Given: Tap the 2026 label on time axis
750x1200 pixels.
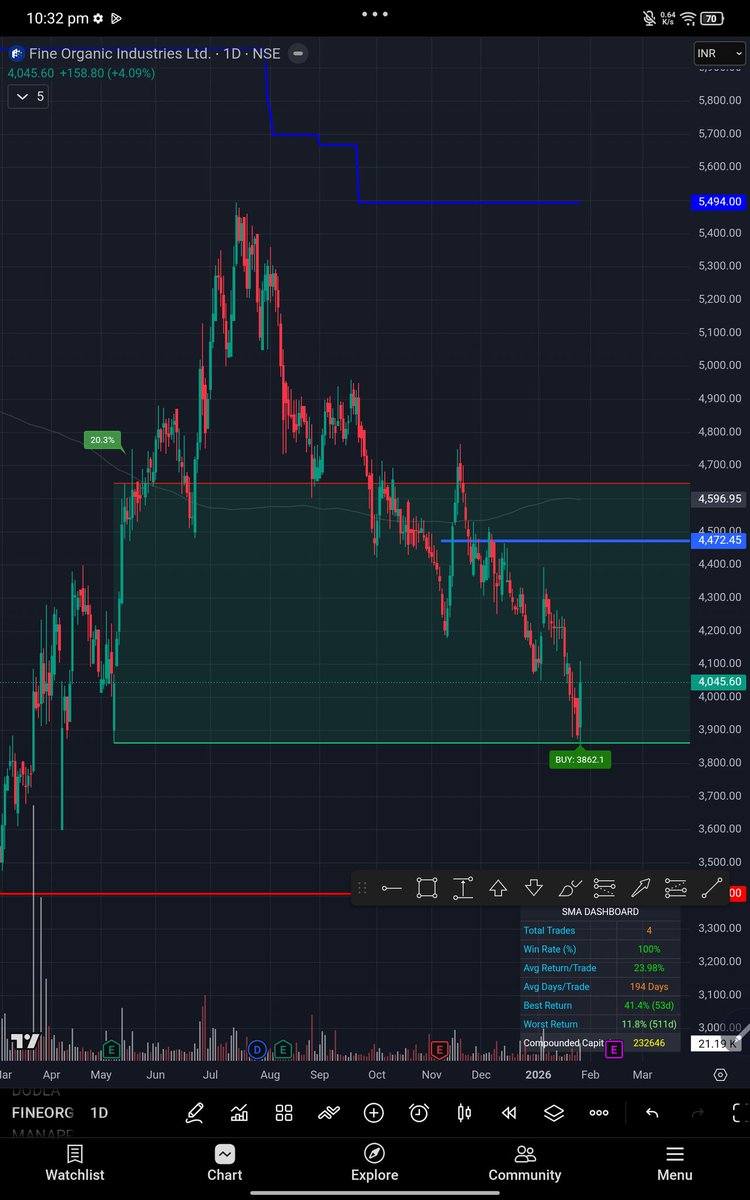Looking at the screenshot, I should (x=537, y=1075).
